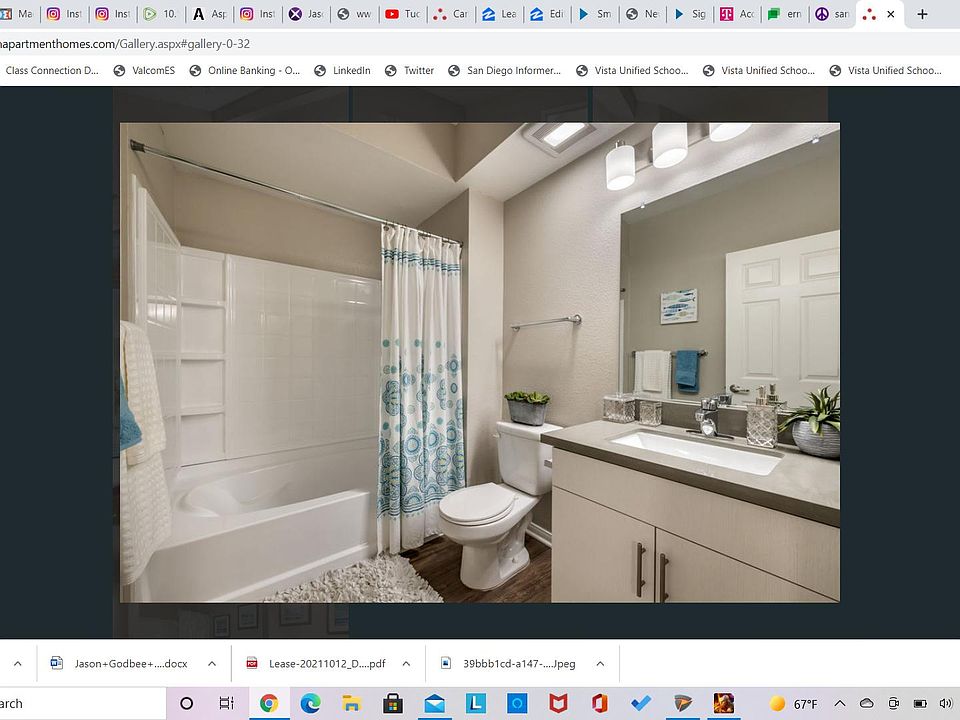Switch to the 'Asp' tab
Image resolution: width=960 pixels, height=720 pixels.
(211, 13)
